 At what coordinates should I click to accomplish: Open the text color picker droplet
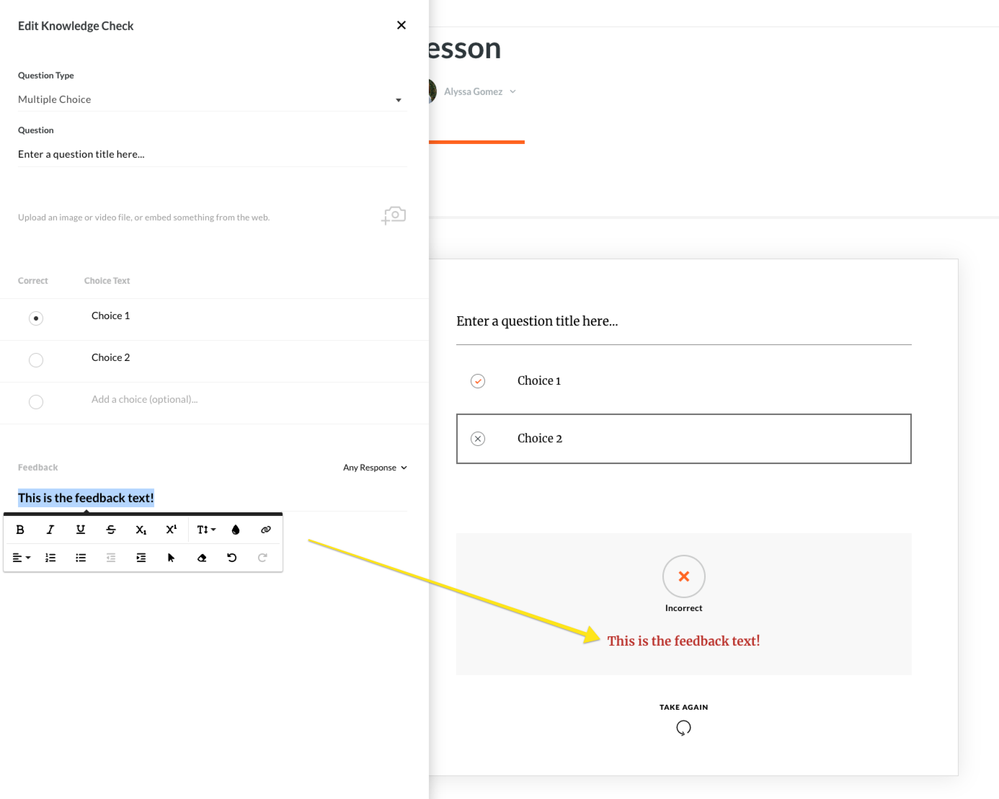tap(236, 530)
